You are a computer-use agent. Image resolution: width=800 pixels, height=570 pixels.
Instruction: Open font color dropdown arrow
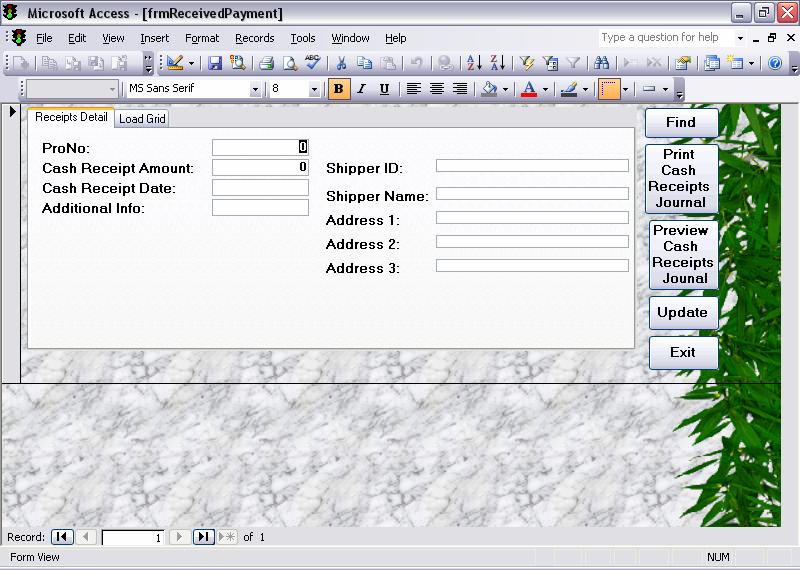click(545, 89)
